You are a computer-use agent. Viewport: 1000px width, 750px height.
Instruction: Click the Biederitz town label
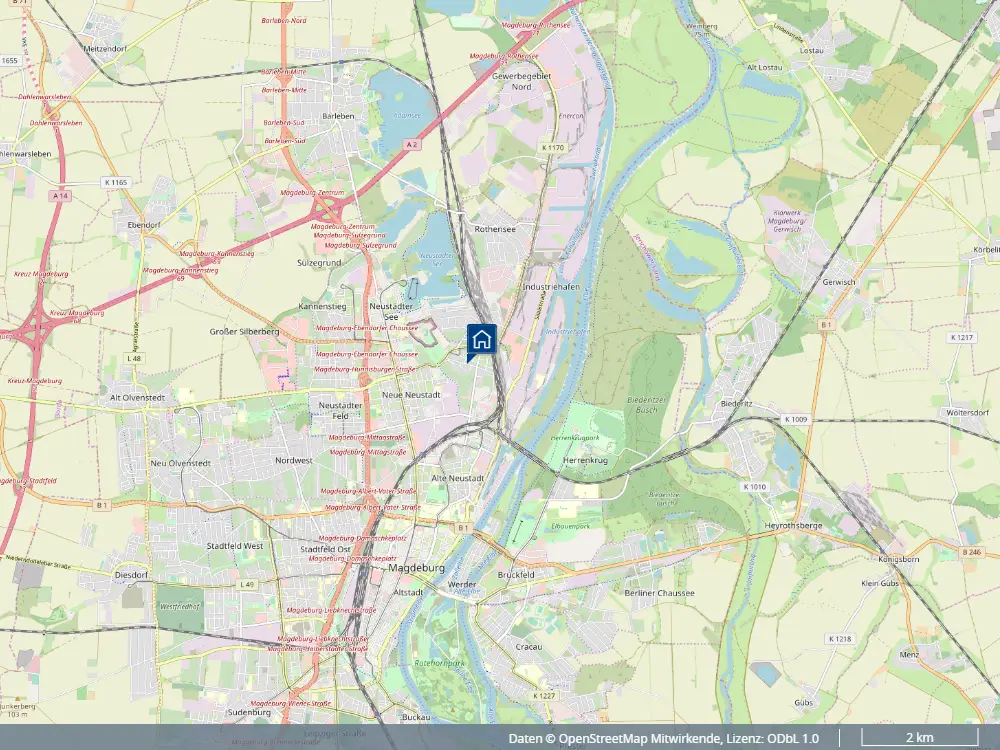737,404
